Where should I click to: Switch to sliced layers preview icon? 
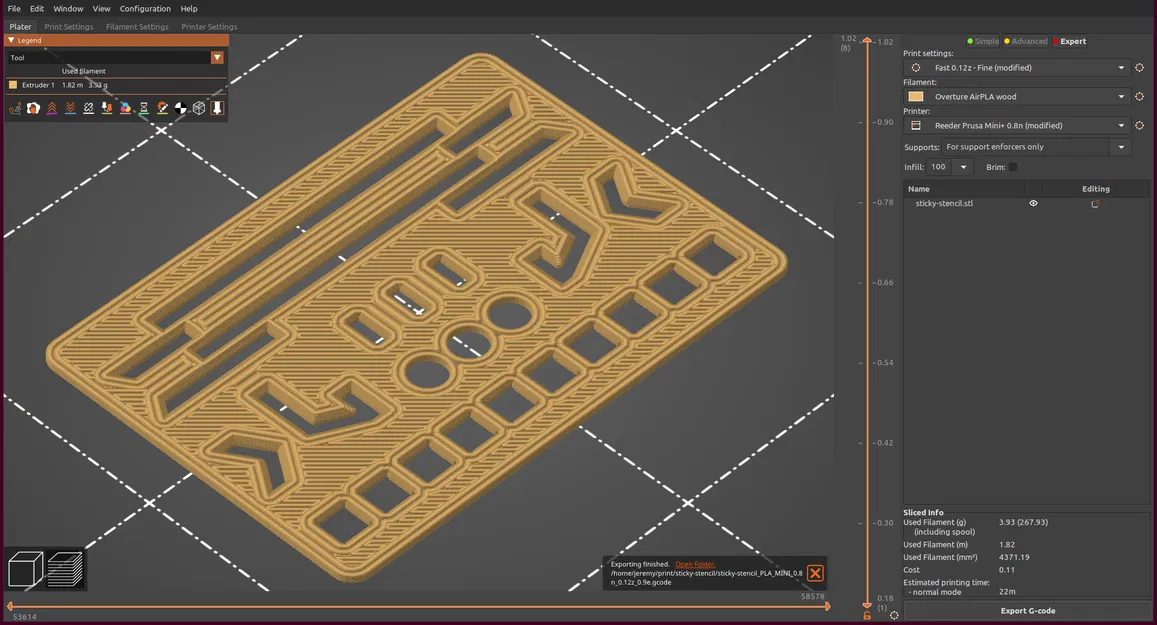tap(65, 569)
